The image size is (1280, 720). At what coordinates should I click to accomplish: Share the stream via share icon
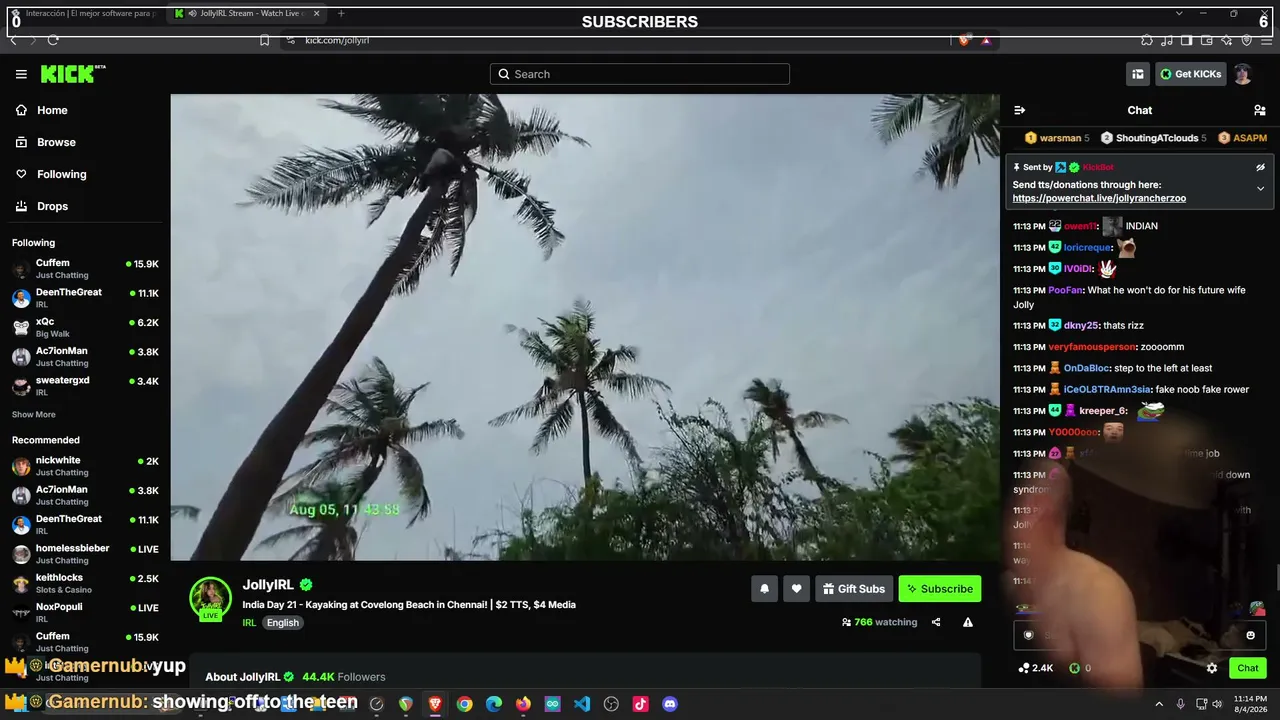(936, 622)
